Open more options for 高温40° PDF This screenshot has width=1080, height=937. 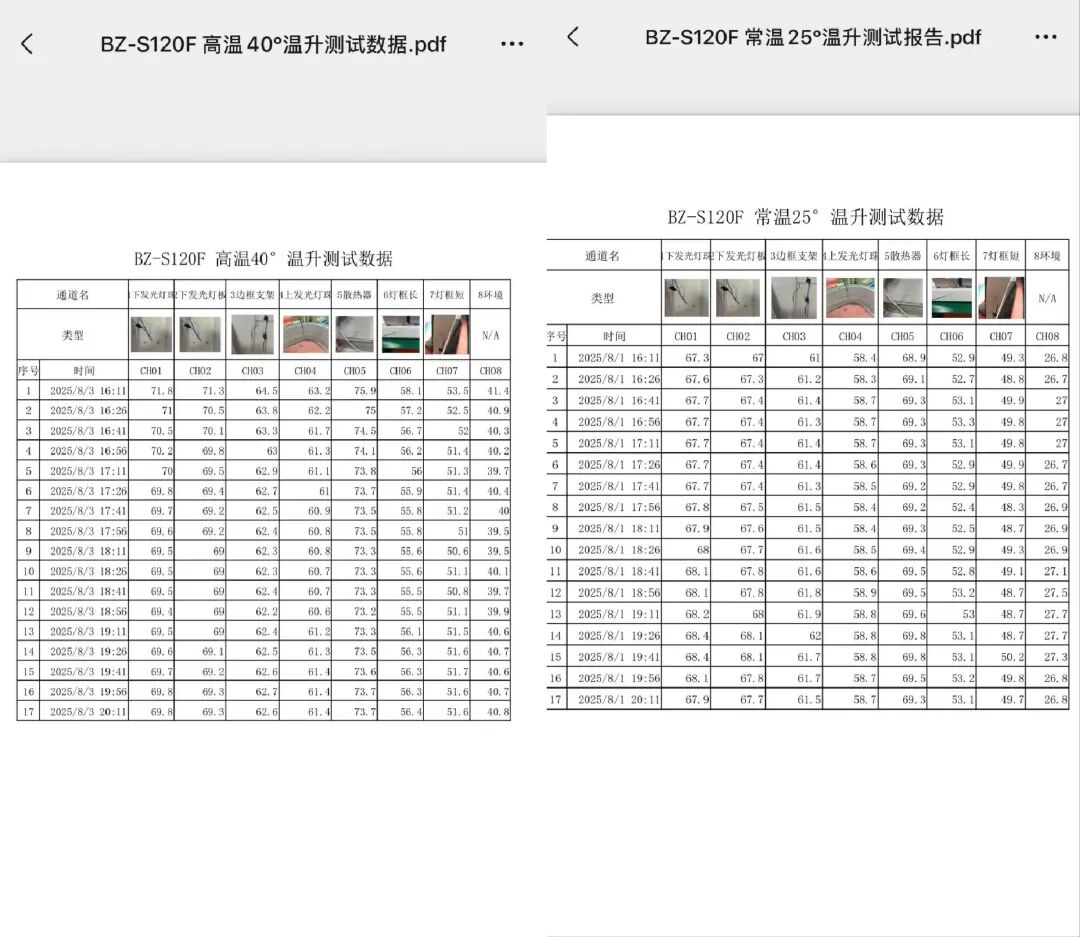512,44
